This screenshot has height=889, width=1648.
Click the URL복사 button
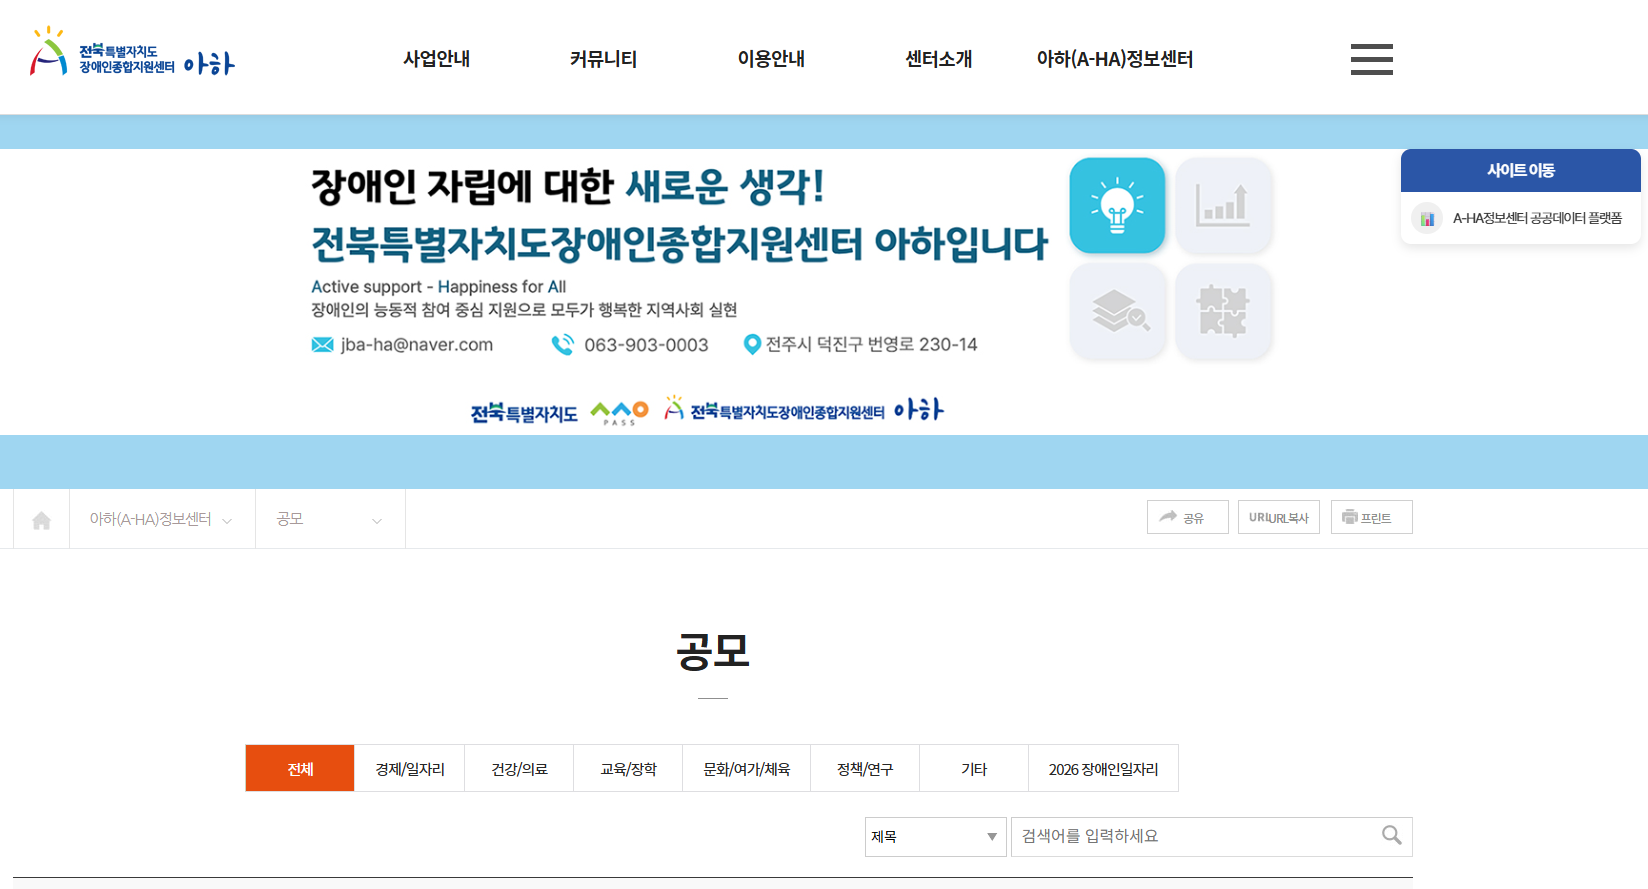pyautogui.click(x=1279, y=517)
